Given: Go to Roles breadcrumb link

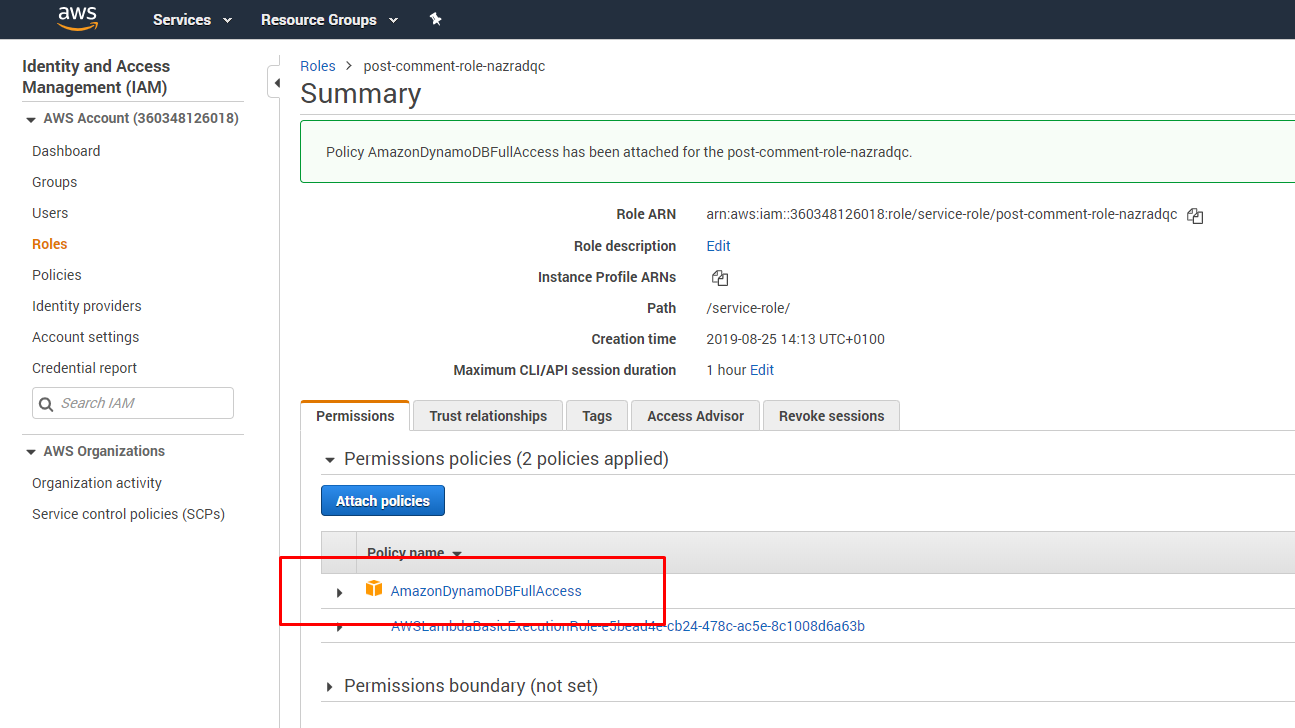Looking at the screenshot, I should click(318, 66).
